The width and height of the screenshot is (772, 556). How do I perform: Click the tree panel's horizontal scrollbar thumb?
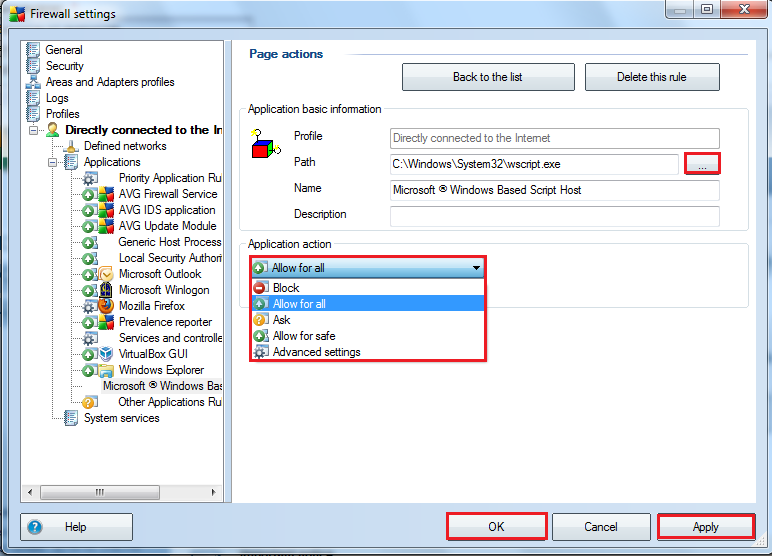(100, 492)
